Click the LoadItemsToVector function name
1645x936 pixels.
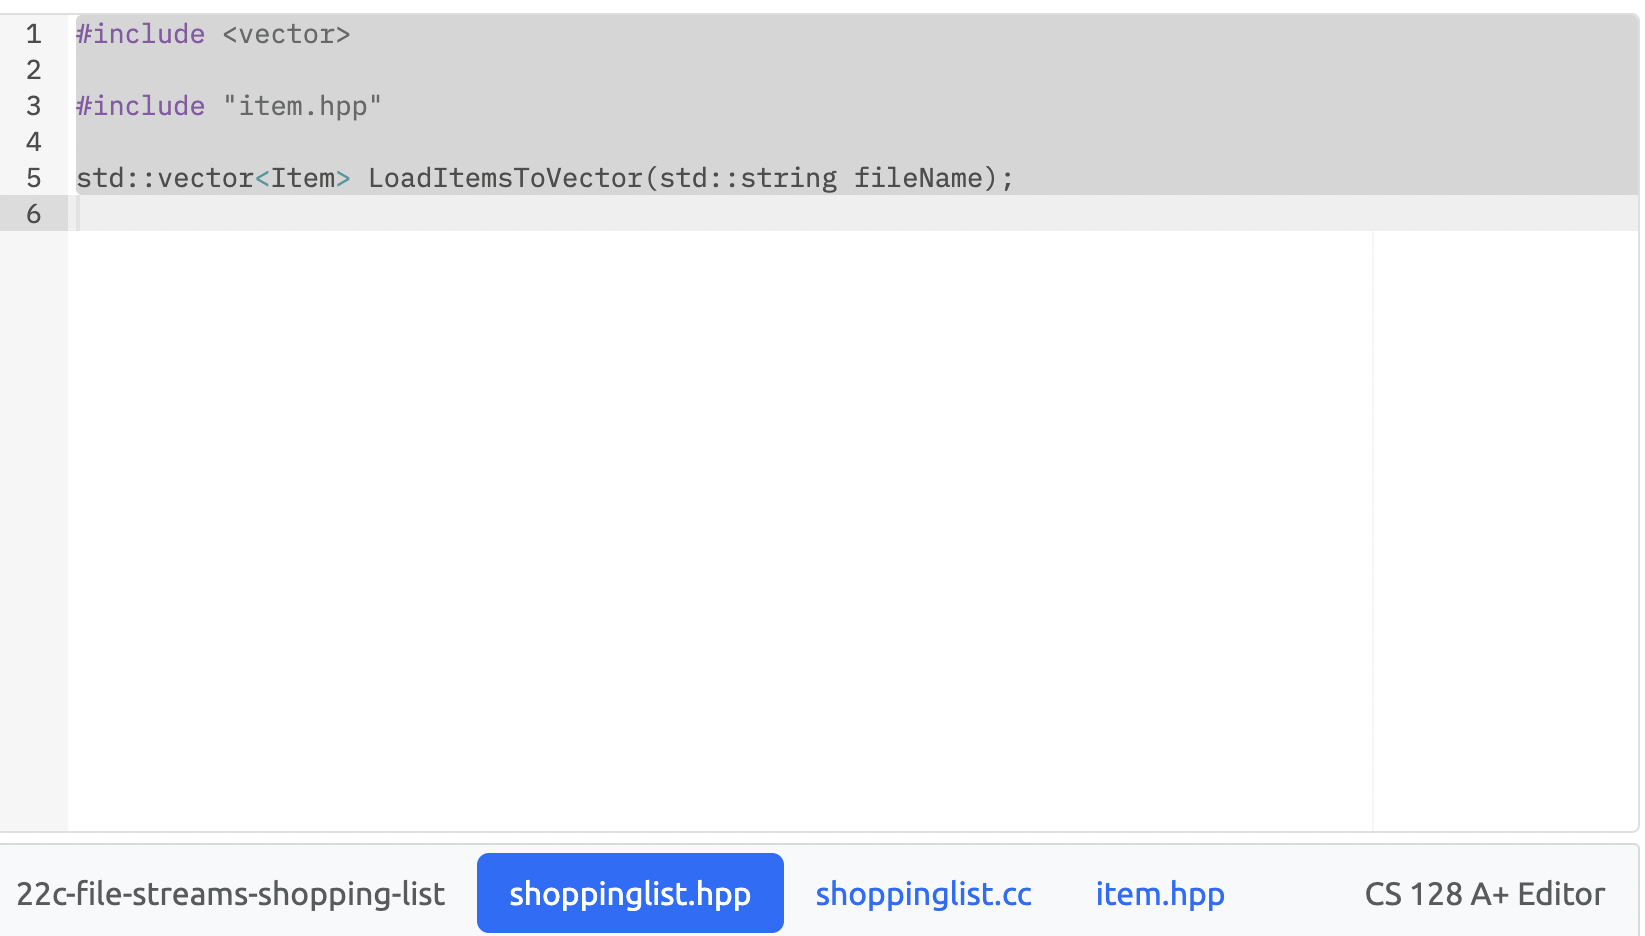coord(505,178)
